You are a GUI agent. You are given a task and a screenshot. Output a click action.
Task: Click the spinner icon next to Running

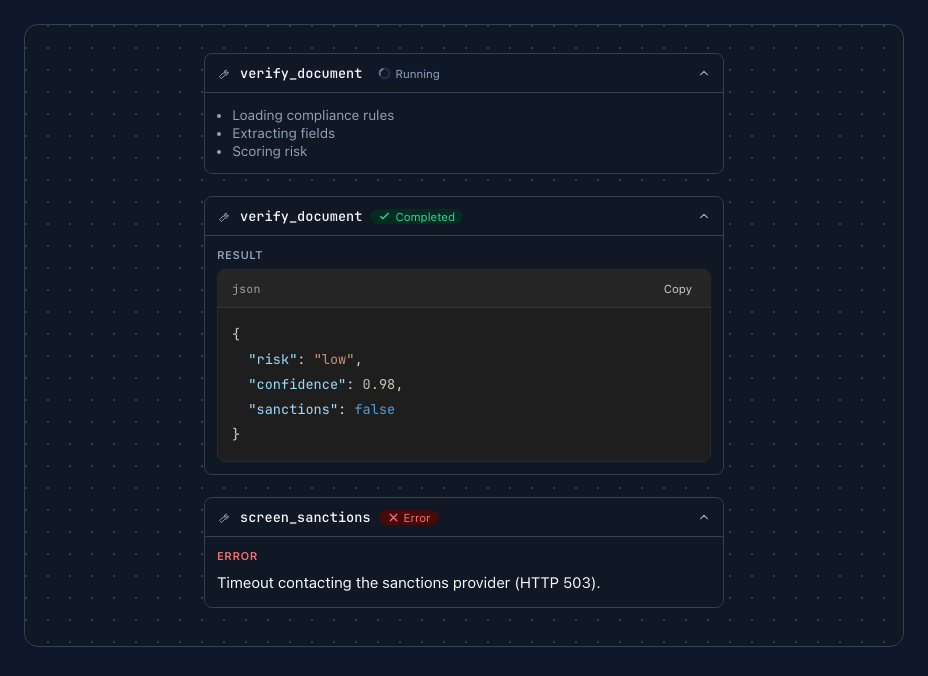tap(384, 74)
